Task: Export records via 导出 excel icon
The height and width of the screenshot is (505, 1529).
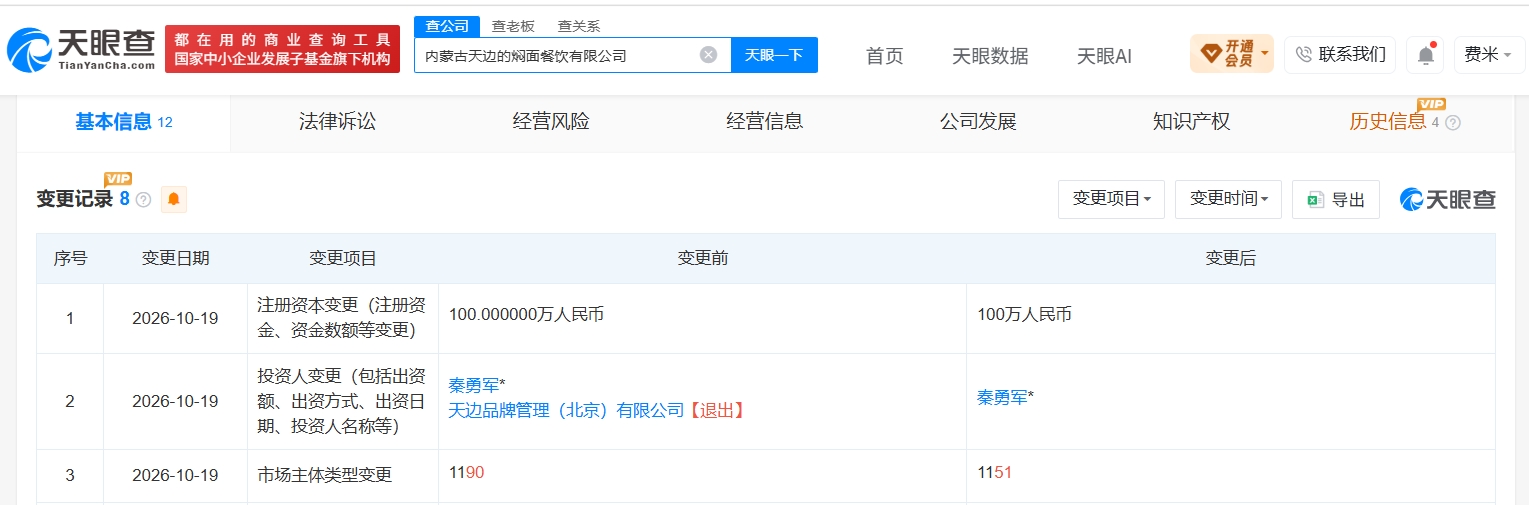Action: 1336,199
